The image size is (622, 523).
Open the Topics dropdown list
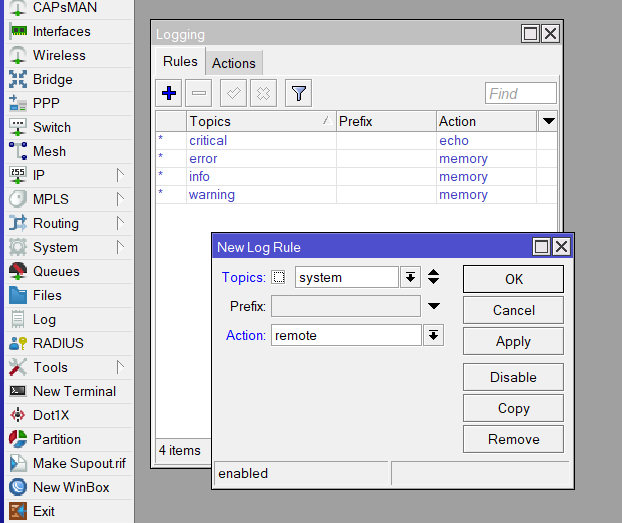[410, 278]
